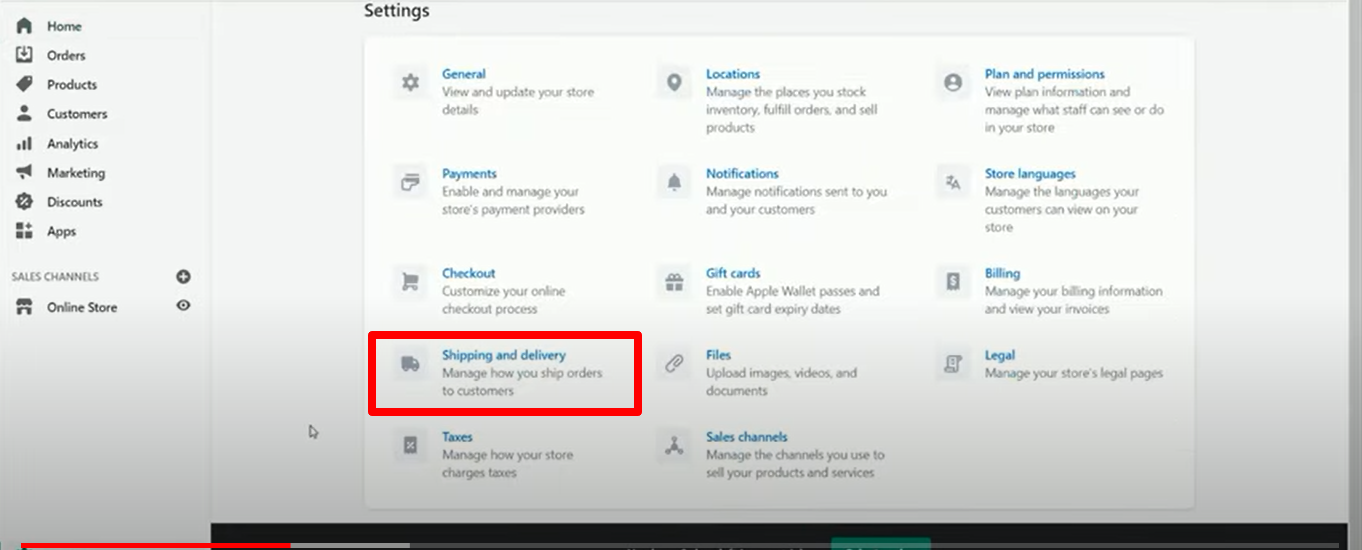Click the Store languages translate icon
Viewport: 1362px width, 550px height.
(953, 182)
